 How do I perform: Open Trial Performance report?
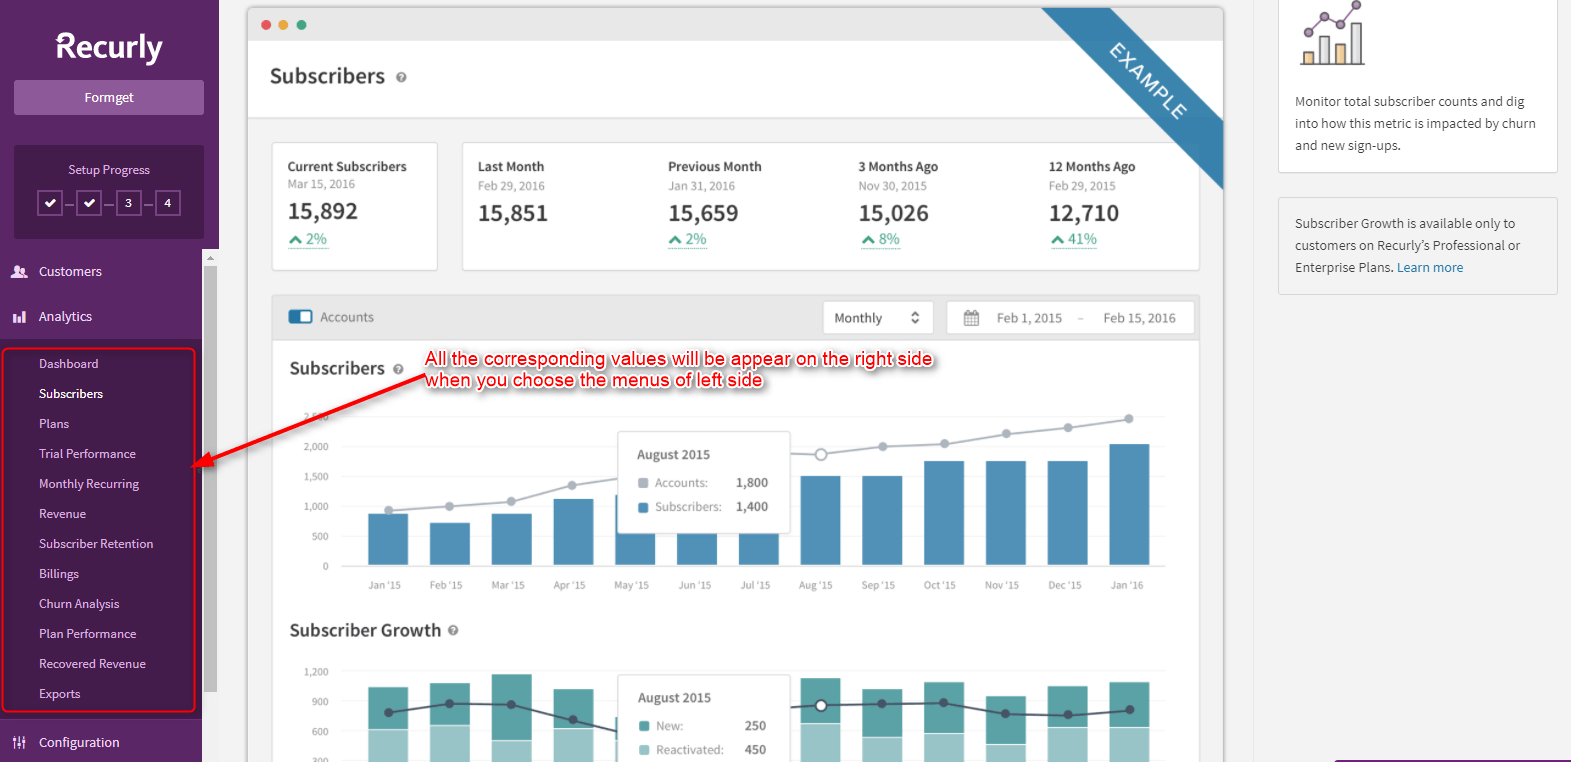coord(87,454)
